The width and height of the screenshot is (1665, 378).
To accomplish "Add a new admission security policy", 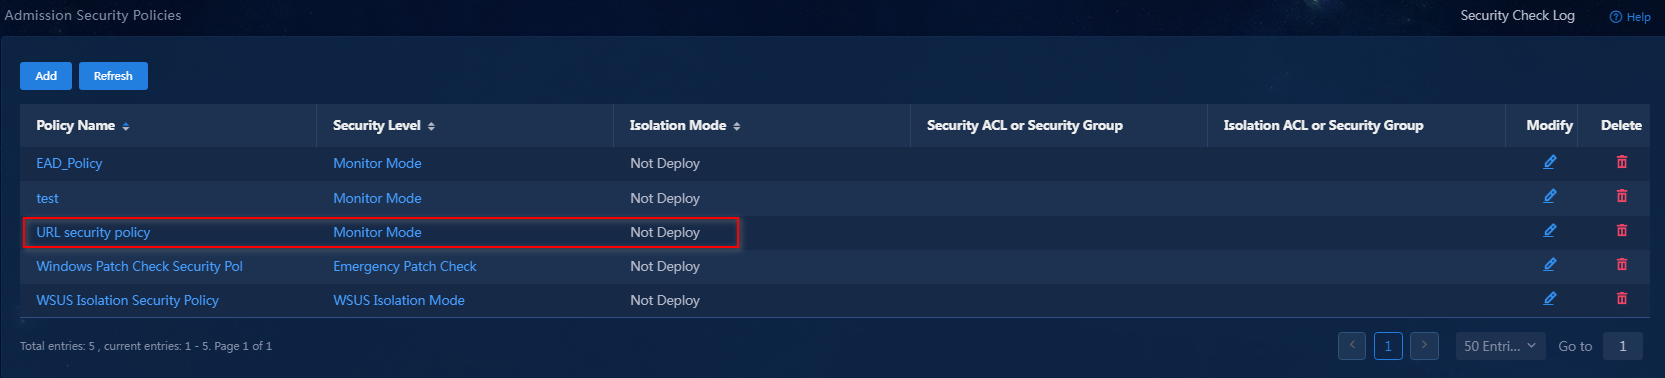I will pos(46,76).
